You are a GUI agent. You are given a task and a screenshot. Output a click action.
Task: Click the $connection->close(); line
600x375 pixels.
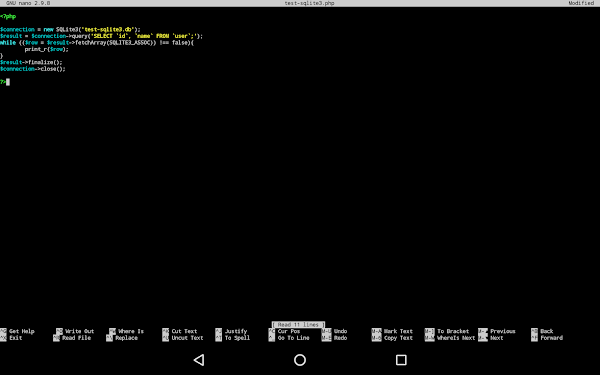tap(33, 69)
